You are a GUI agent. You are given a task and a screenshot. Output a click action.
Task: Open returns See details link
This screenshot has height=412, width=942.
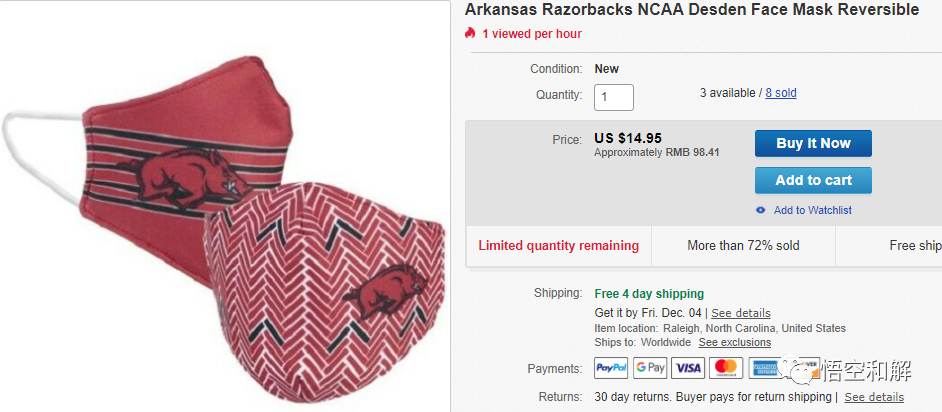pyautogui.click(x=873, y=397)
